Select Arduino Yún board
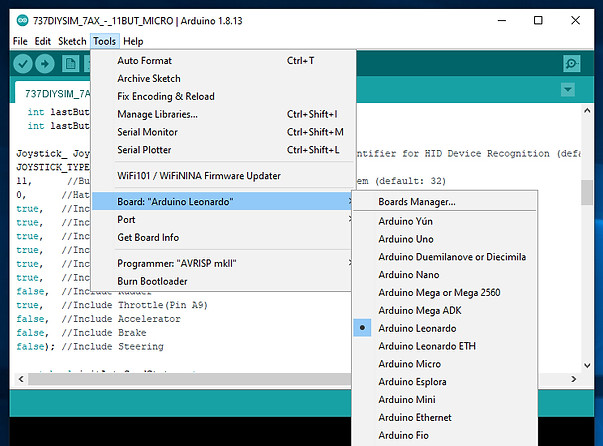Viewport: 603px width, 446px height. (x=445, y=221)
